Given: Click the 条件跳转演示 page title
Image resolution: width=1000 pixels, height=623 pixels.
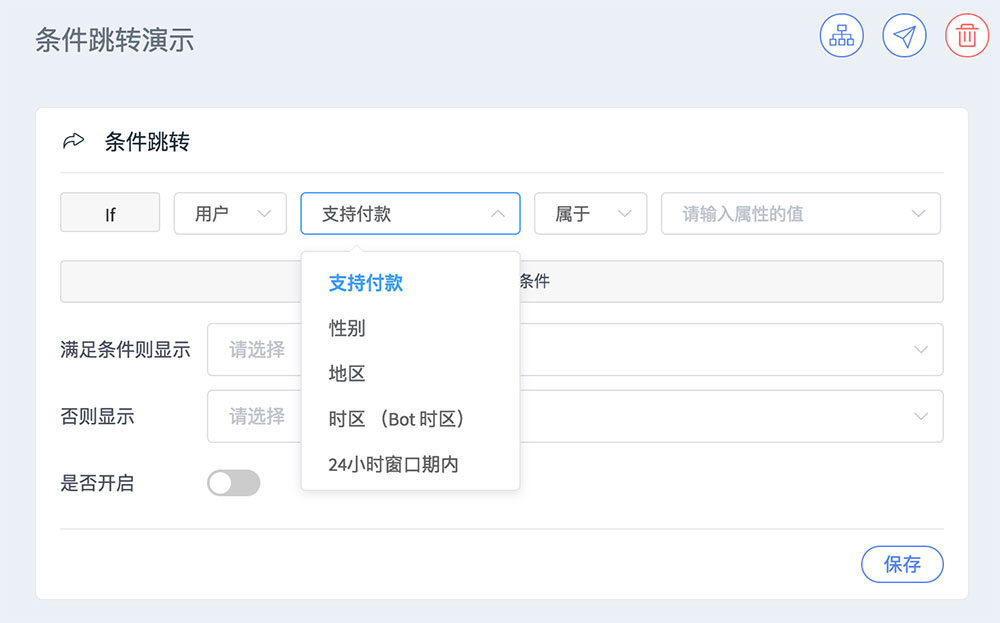Looking at the screenshot, I should (115, 40).
